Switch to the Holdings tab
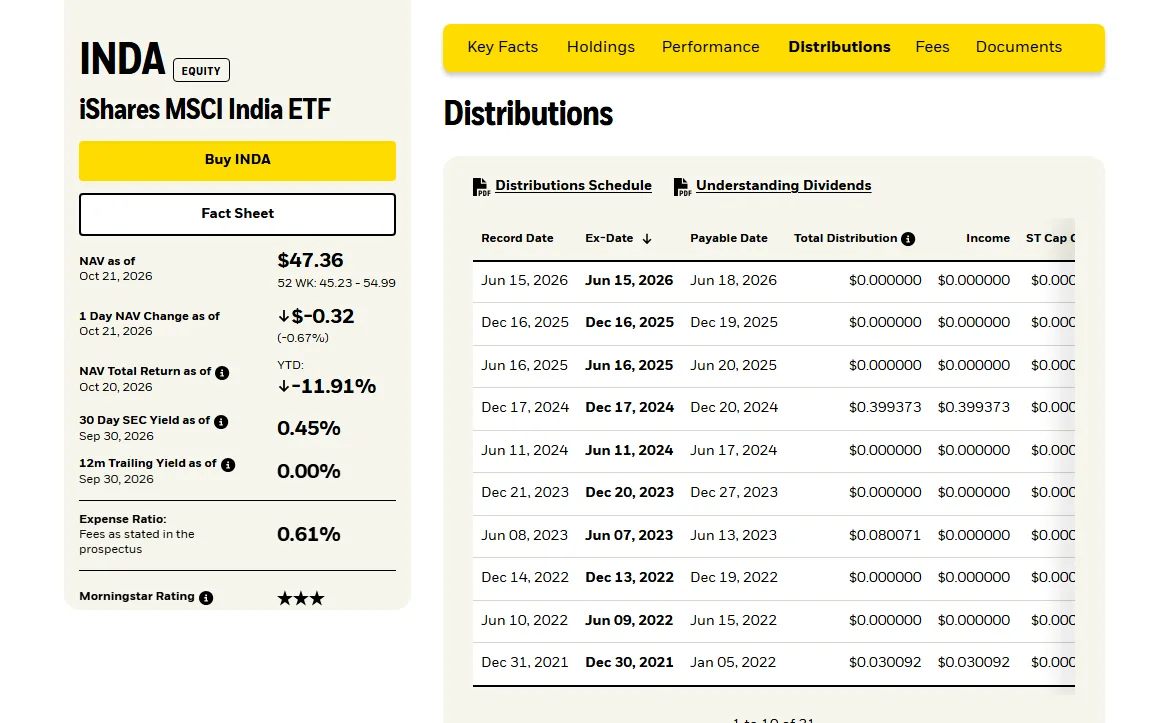Viewport: 1169px width, 723px height. tap(601, 47)
